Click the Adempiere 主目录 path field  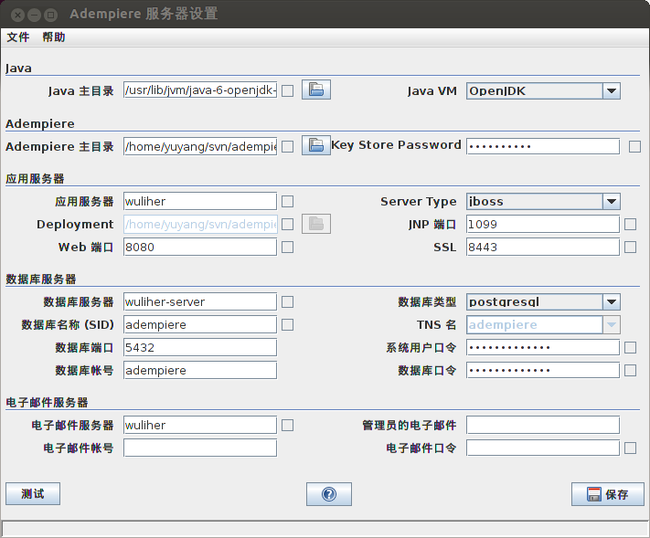pyautogui.click(x=200, y=146)
